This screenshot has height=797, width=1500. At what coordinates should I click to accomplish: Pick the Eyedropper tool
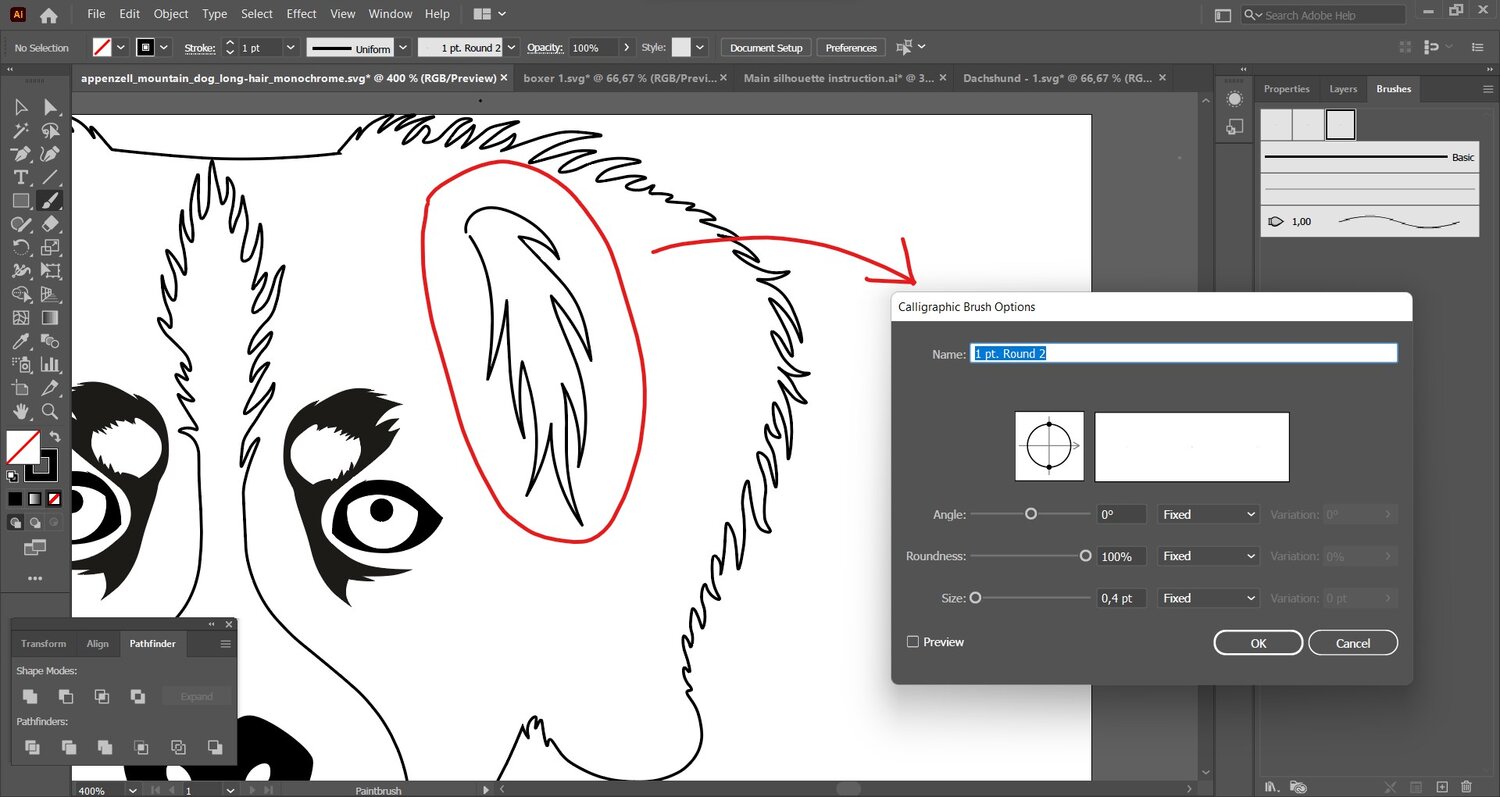(20, 342)
